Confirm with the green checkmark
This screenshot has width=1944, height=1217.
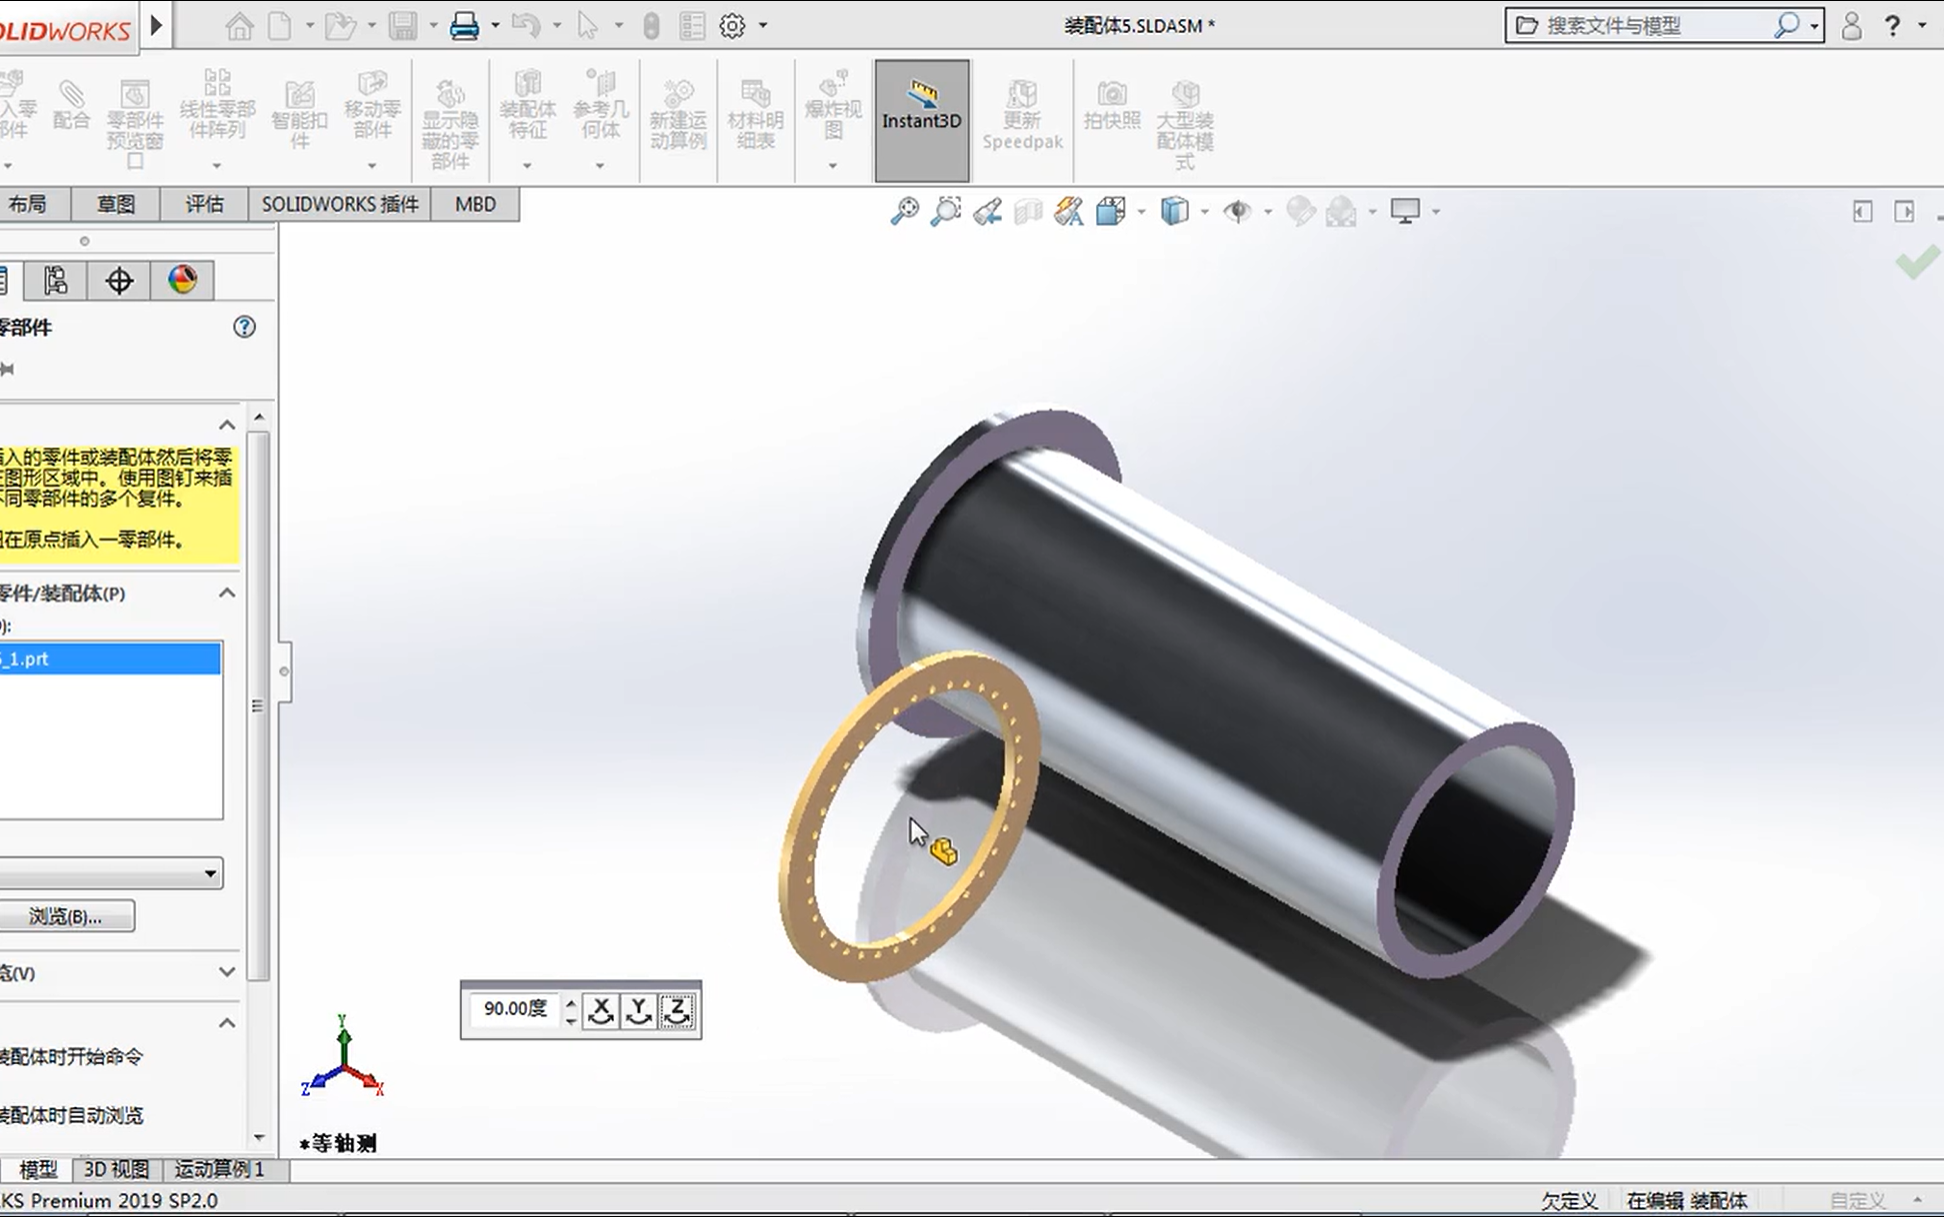click(x=1916, y=264)
